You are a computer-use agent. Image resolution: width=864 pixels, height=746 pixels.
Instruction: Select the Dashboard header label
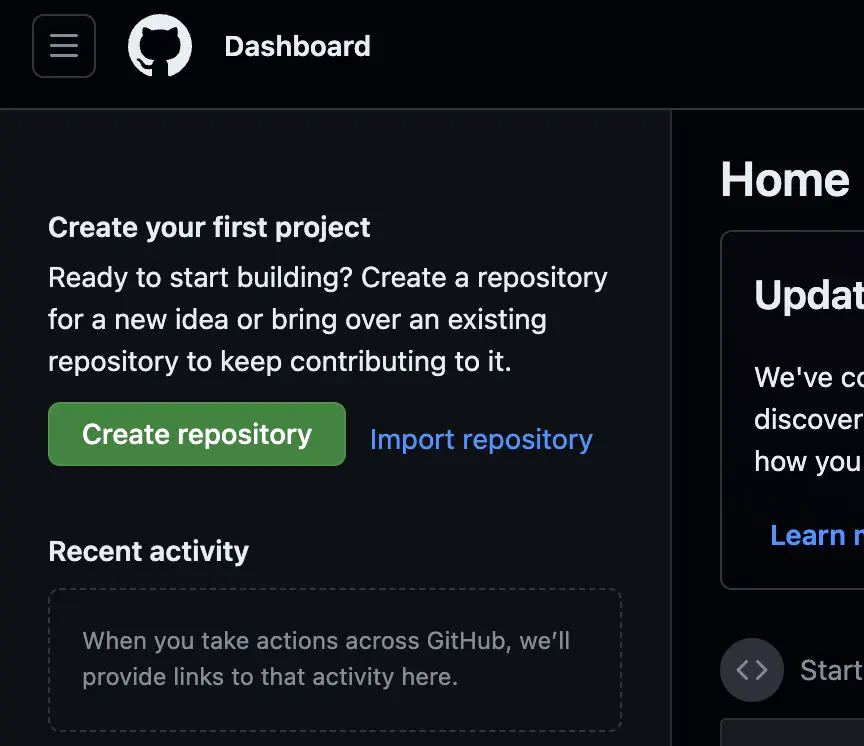pos(297,46)
